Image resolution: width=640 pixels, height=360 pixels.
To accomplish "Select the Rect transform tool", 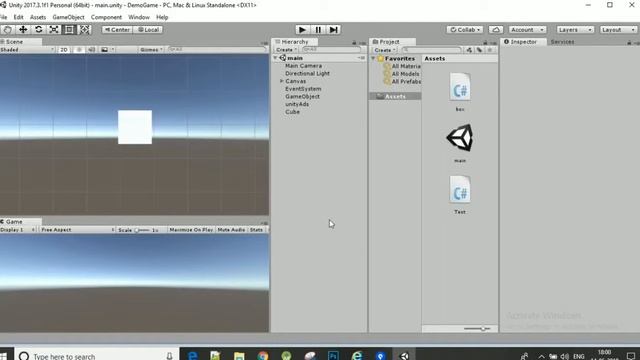I will 69,30.
